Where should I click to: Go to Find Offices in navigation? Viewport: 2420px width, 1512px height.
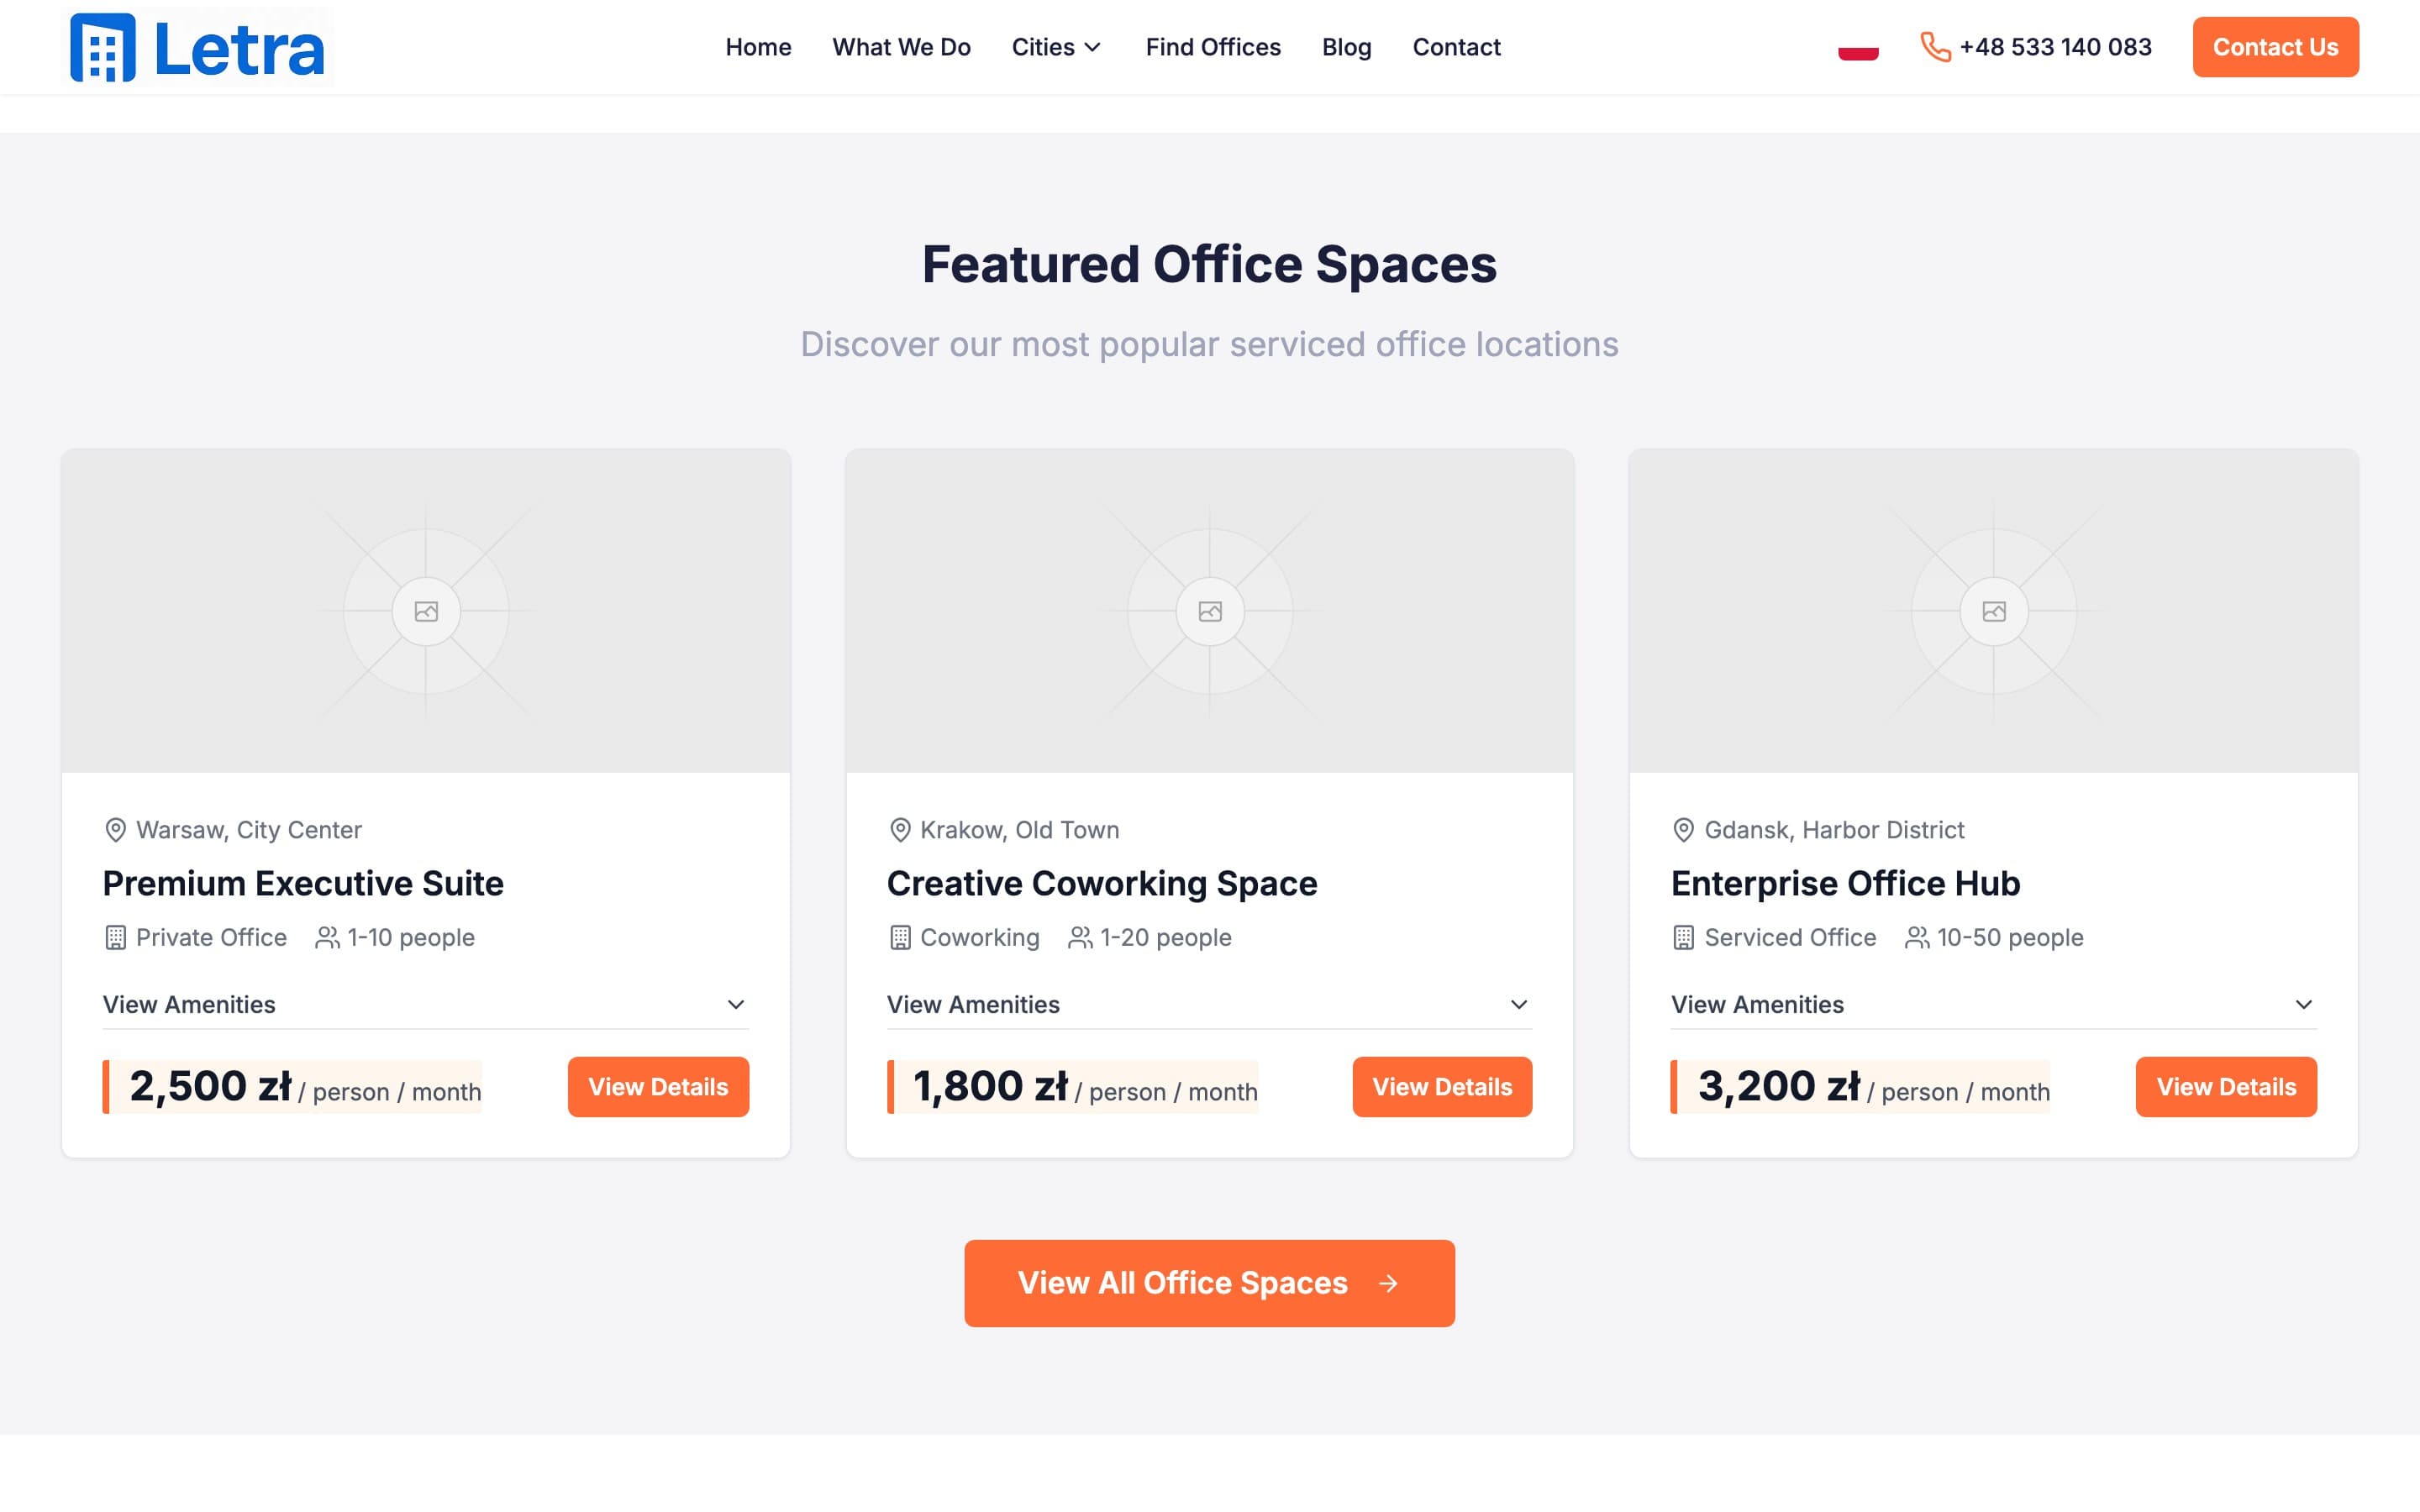pos(1213,47)
